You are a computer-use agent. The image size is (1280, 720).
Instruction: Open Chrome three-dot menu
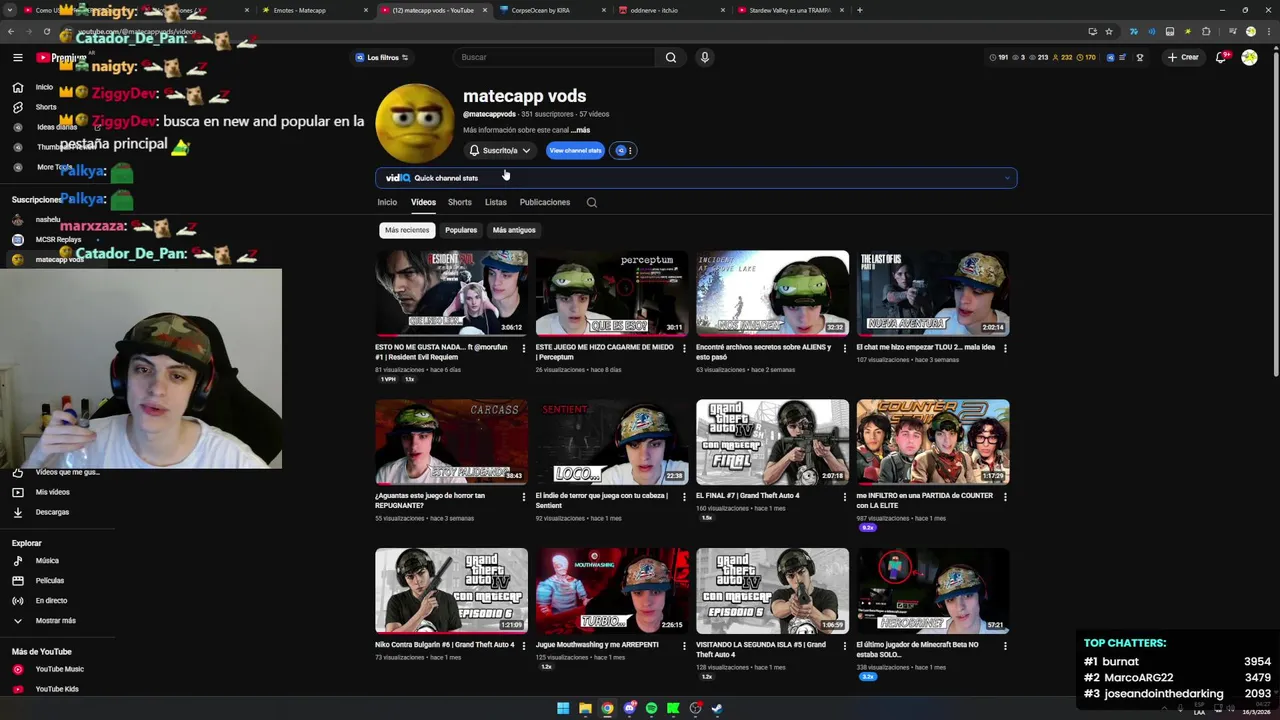point(1267,31)
